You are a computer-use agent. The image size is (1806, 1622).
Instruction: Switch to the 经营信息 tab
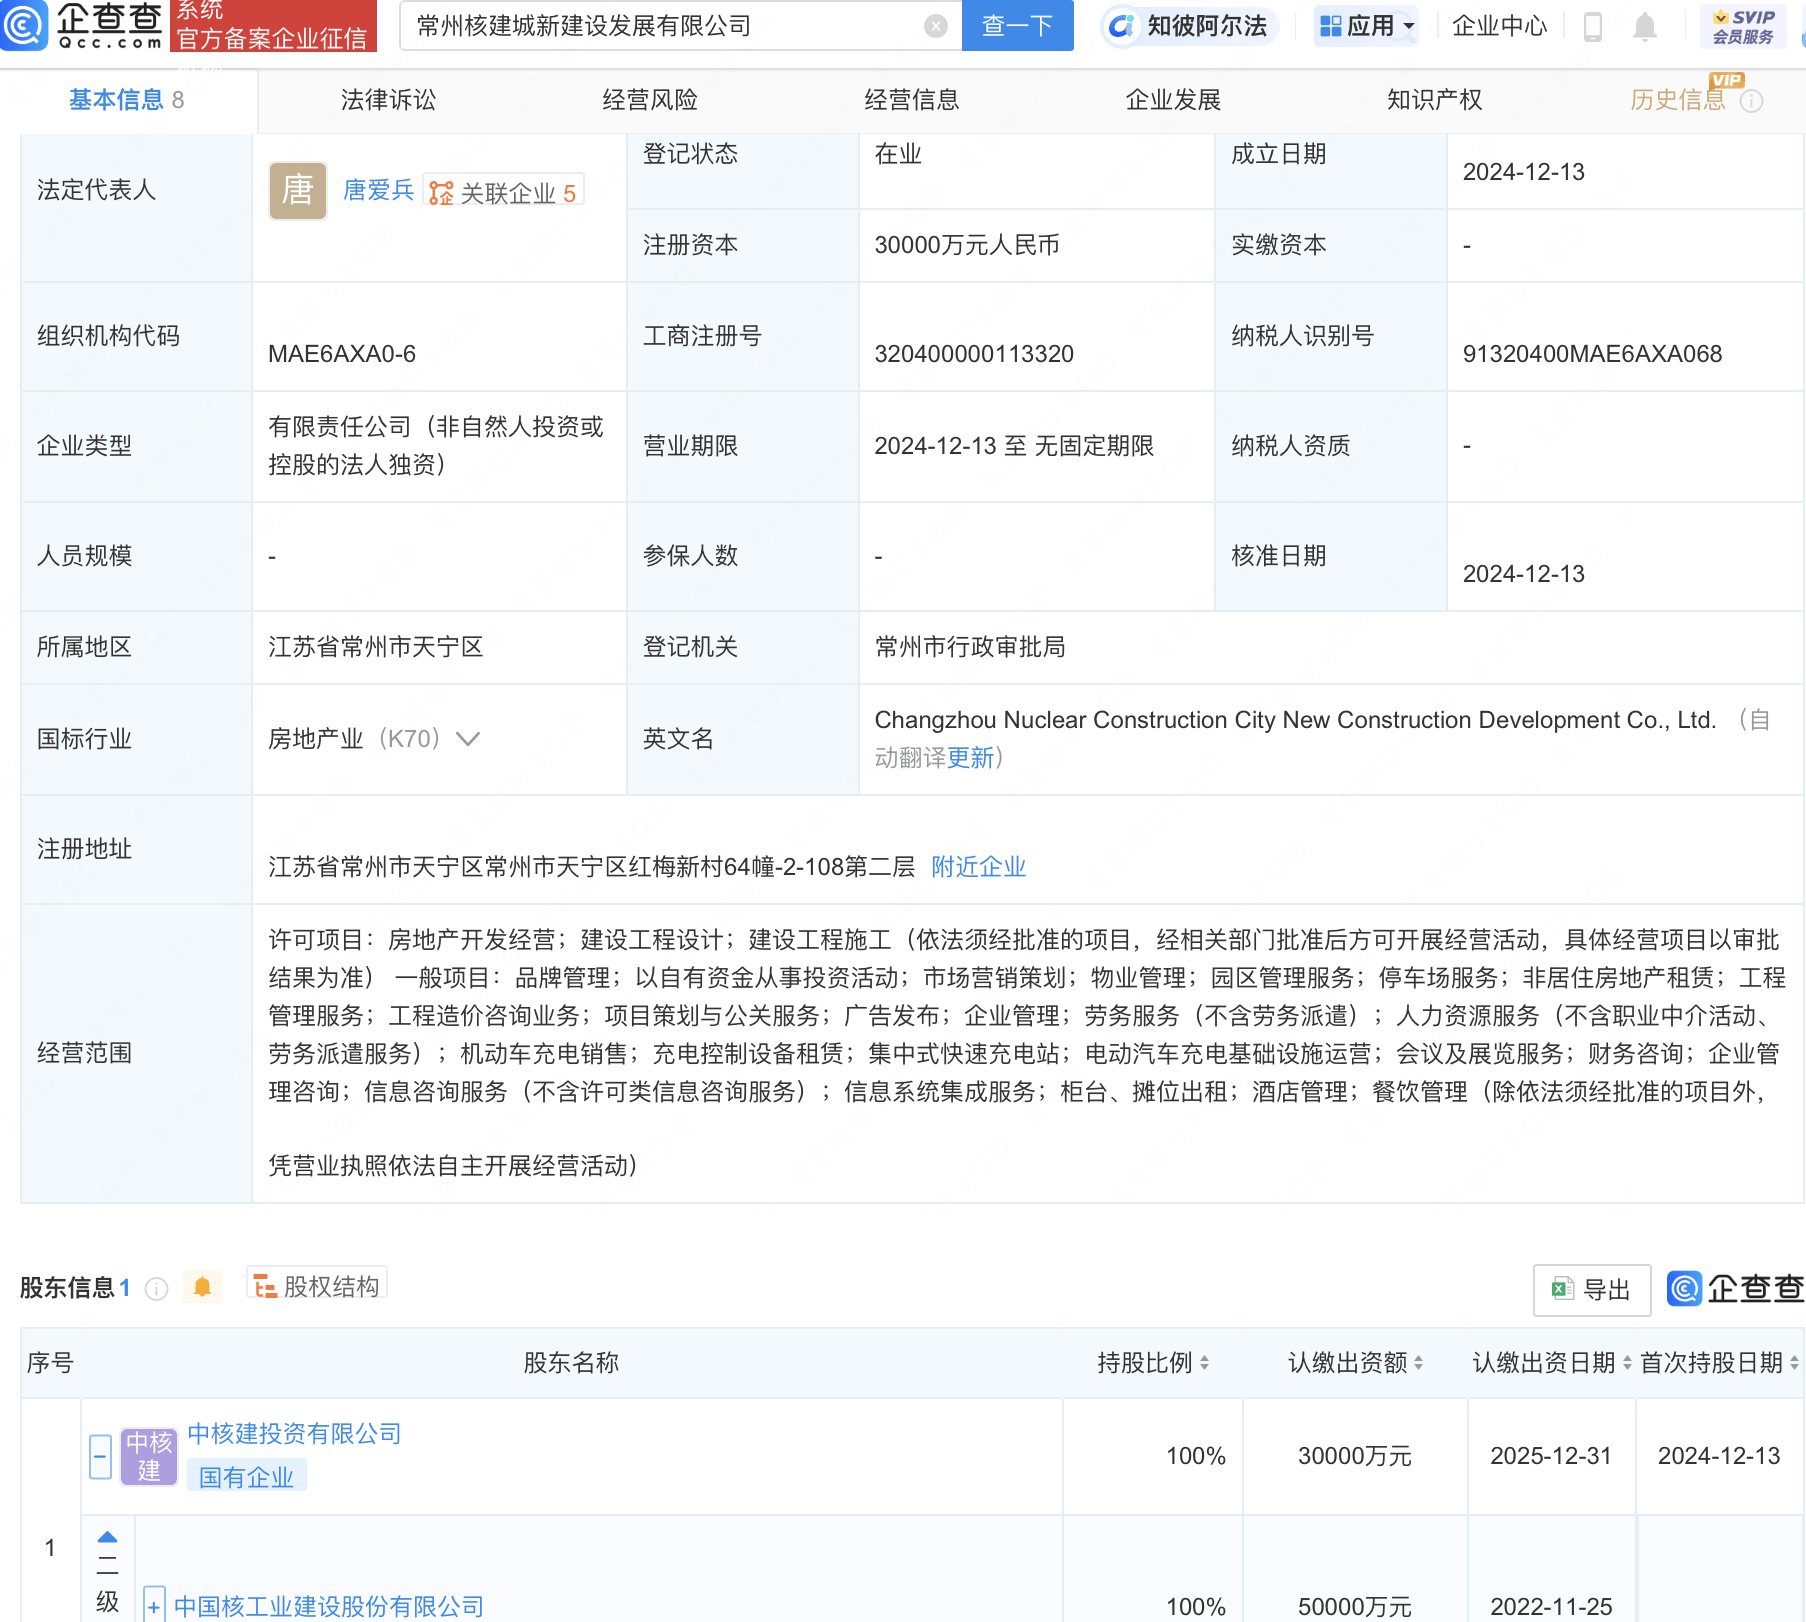[912, 100]
